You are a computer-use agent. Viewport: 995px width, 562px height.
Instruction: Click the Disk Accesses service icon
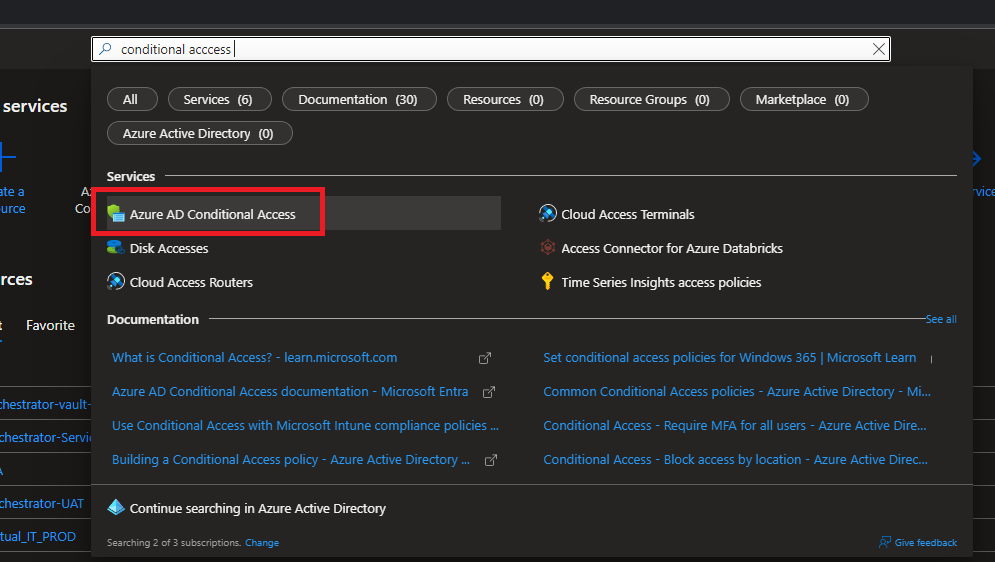115,247
